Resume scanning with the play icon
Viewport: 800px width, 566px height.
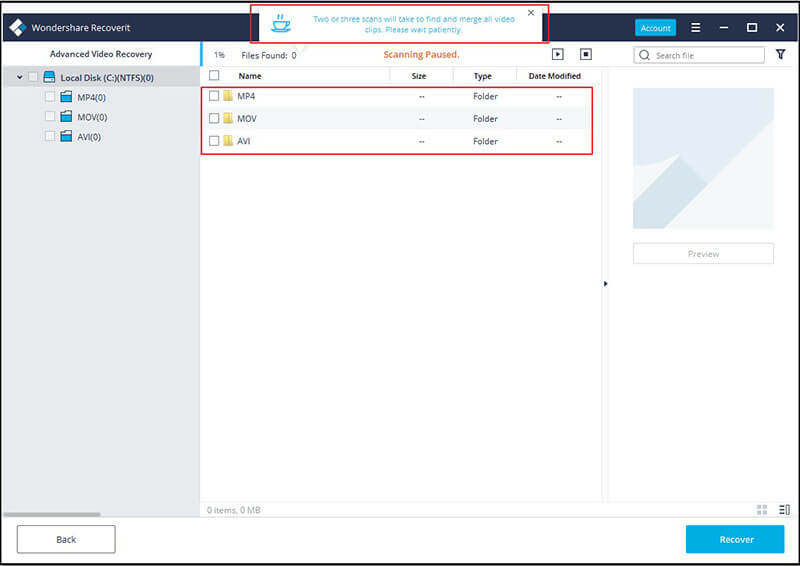558,54
